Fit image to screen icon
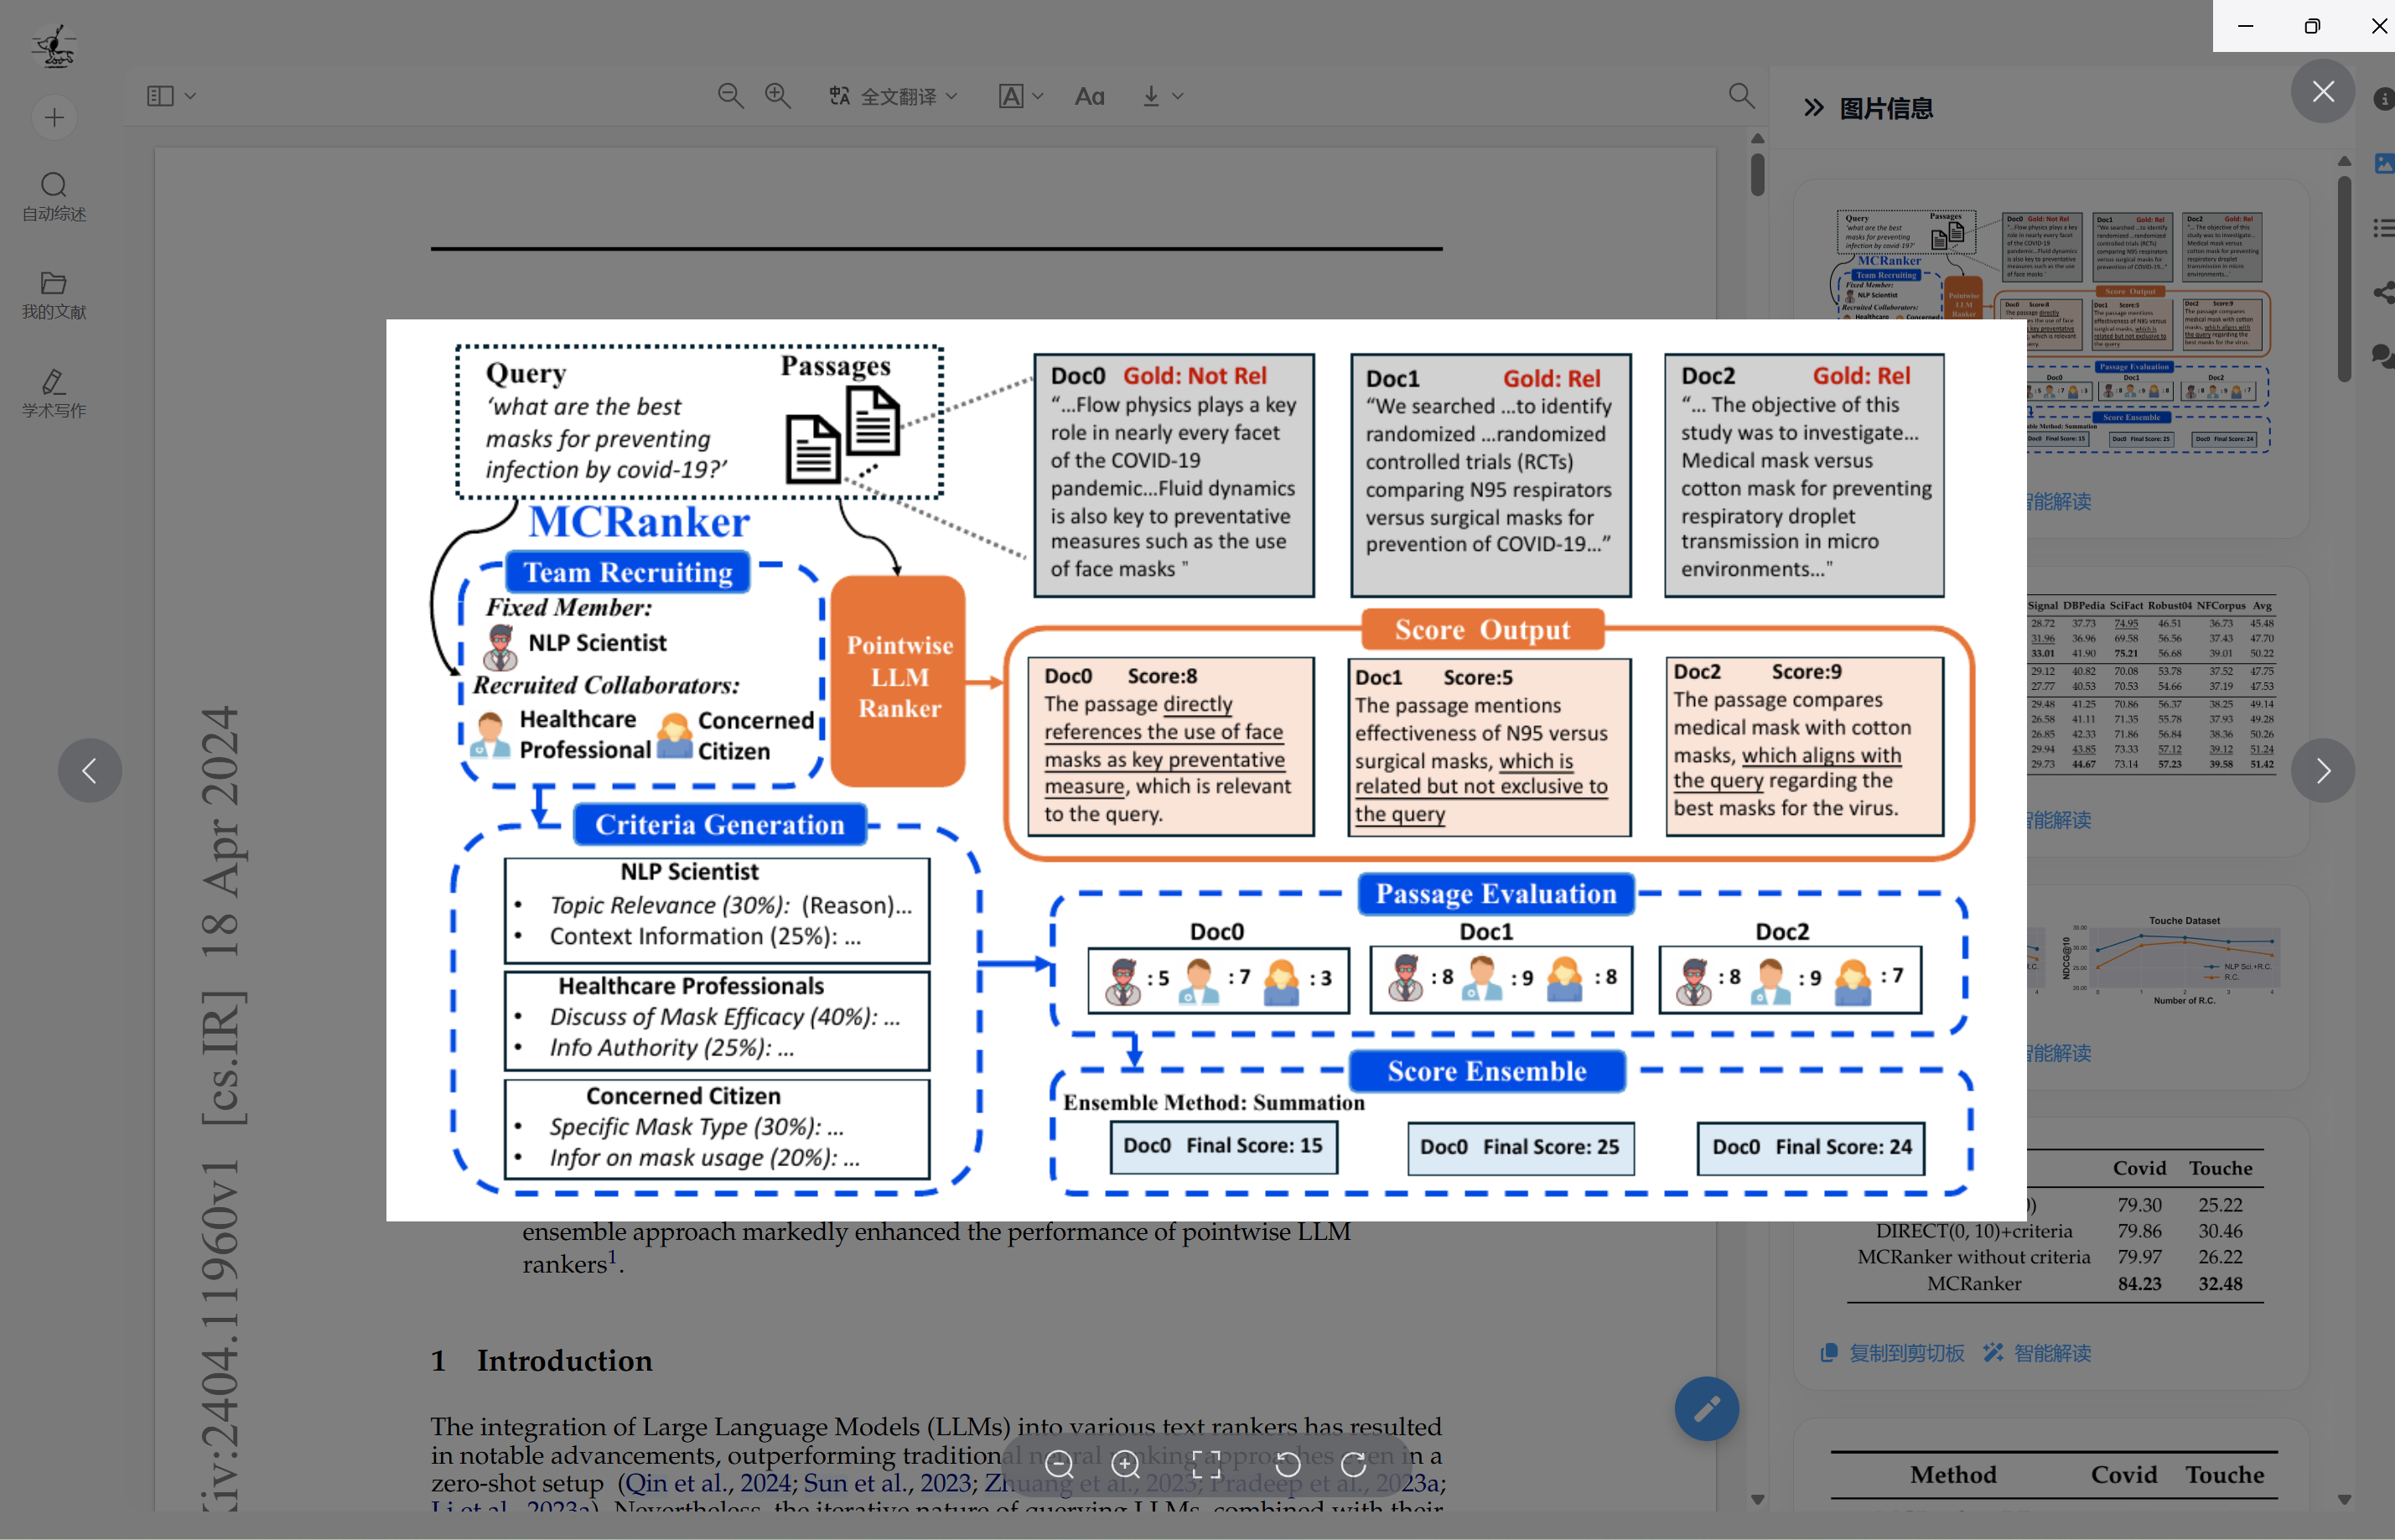 (1206, 1465)
